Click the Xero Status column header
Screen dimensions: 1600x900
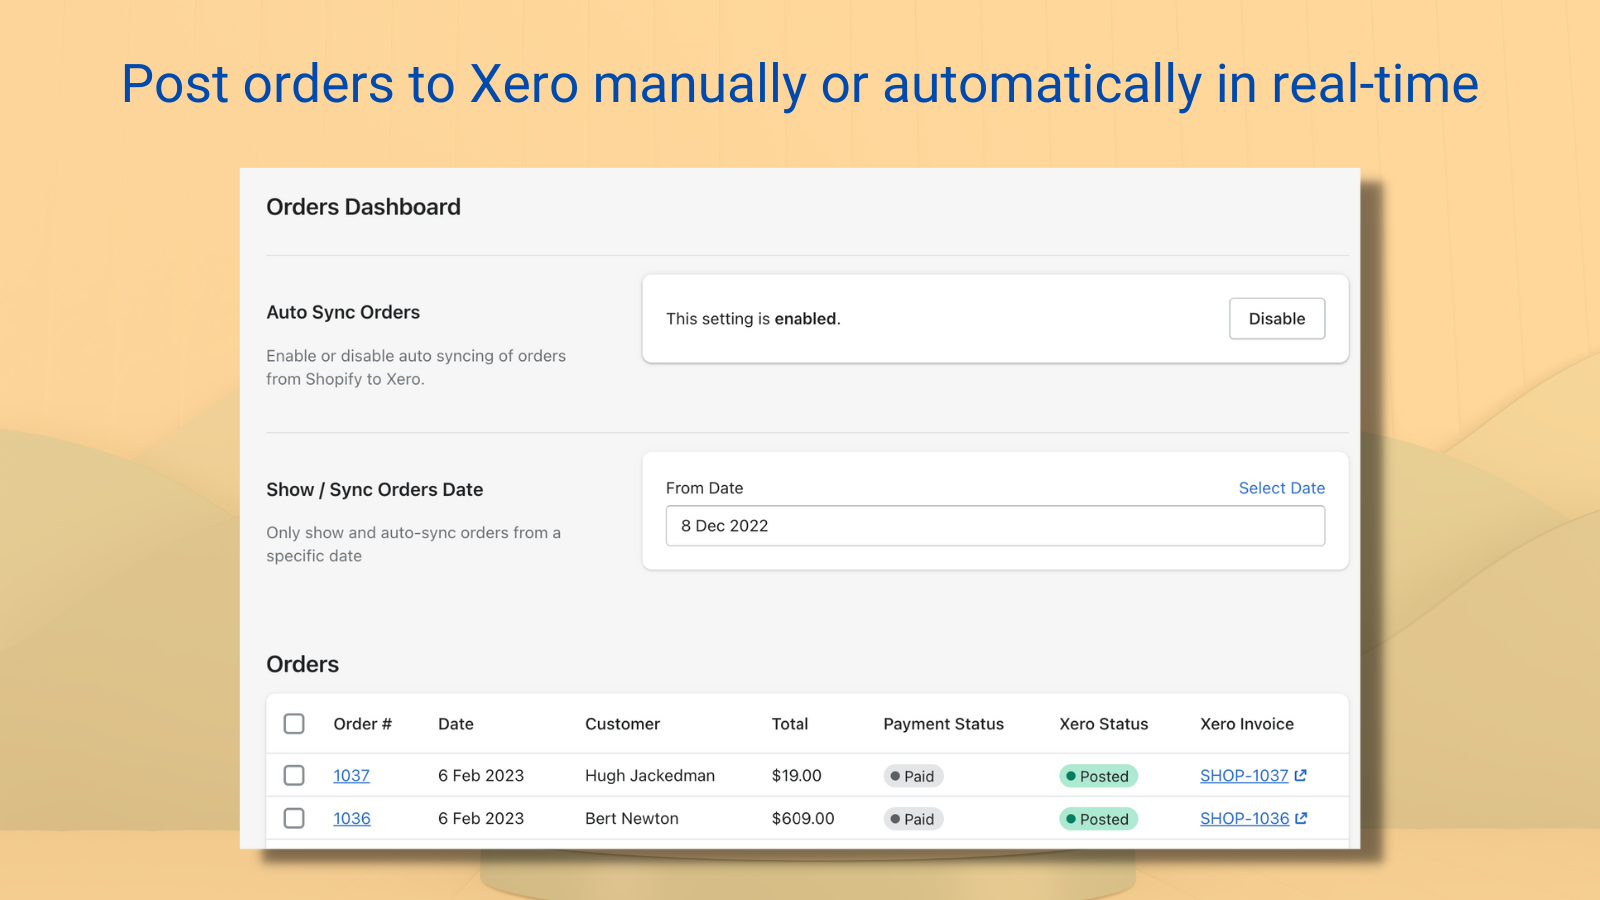click(x=1103, y=724)
